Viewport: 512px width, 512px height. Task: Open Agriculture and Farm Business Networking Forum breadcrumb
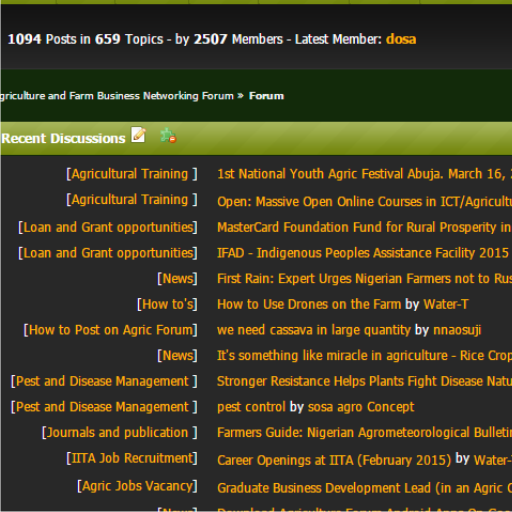coord(117,96)
